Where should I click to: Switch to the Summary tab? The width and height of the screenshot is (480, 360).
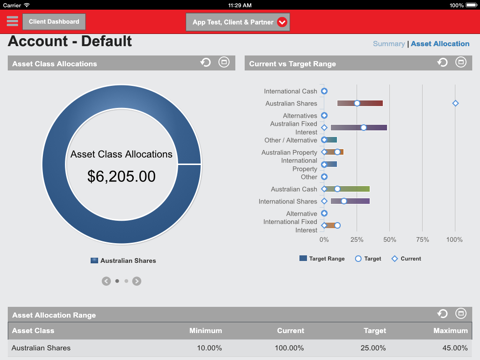[x=389, y=44]
